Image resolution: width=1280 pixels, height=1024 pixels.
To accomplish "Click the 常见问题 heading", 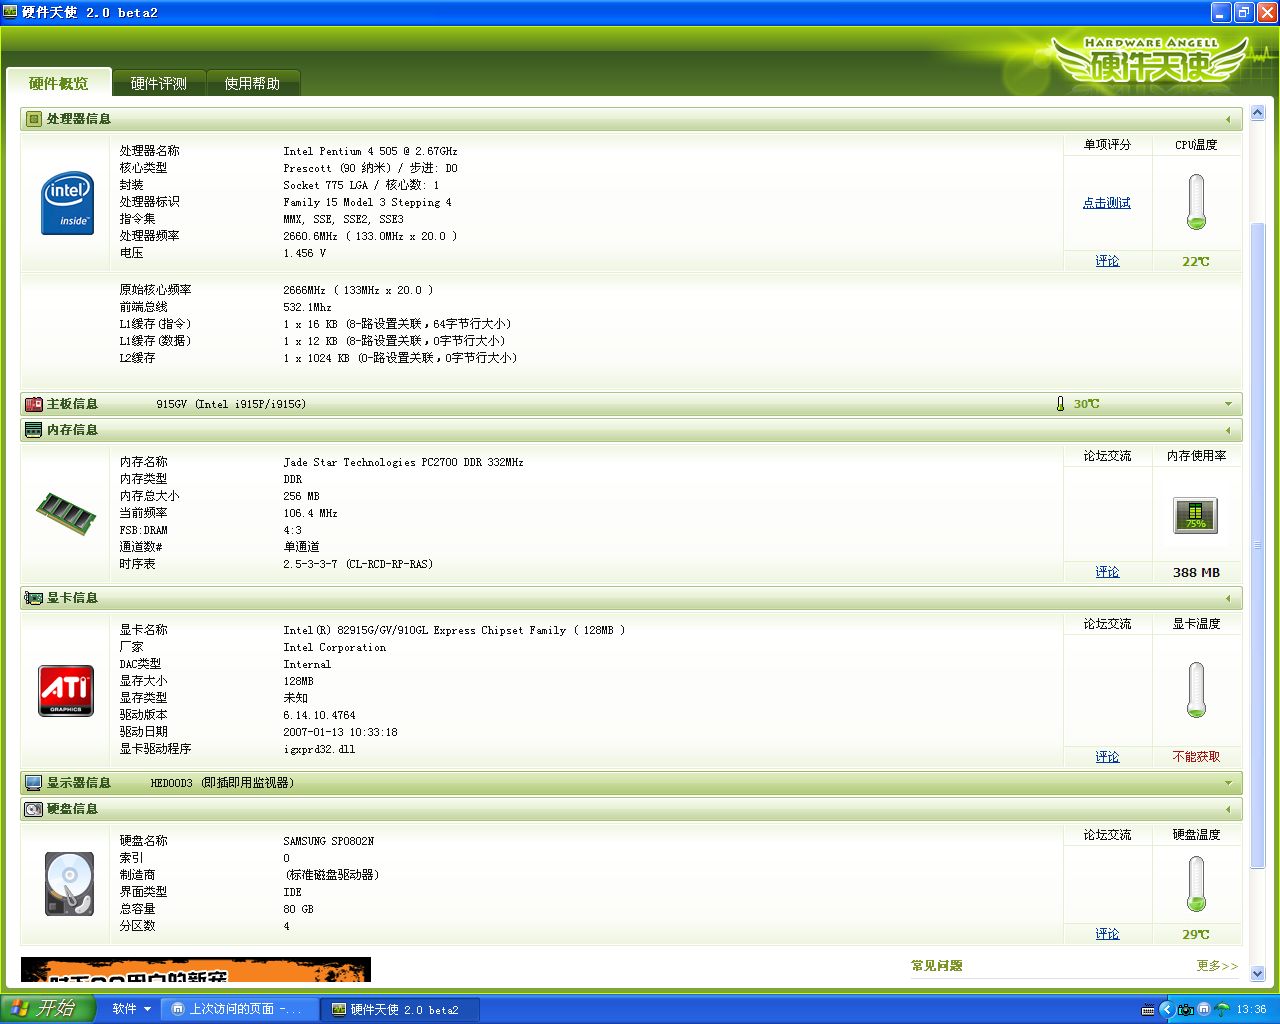I will tap(937, 966).
